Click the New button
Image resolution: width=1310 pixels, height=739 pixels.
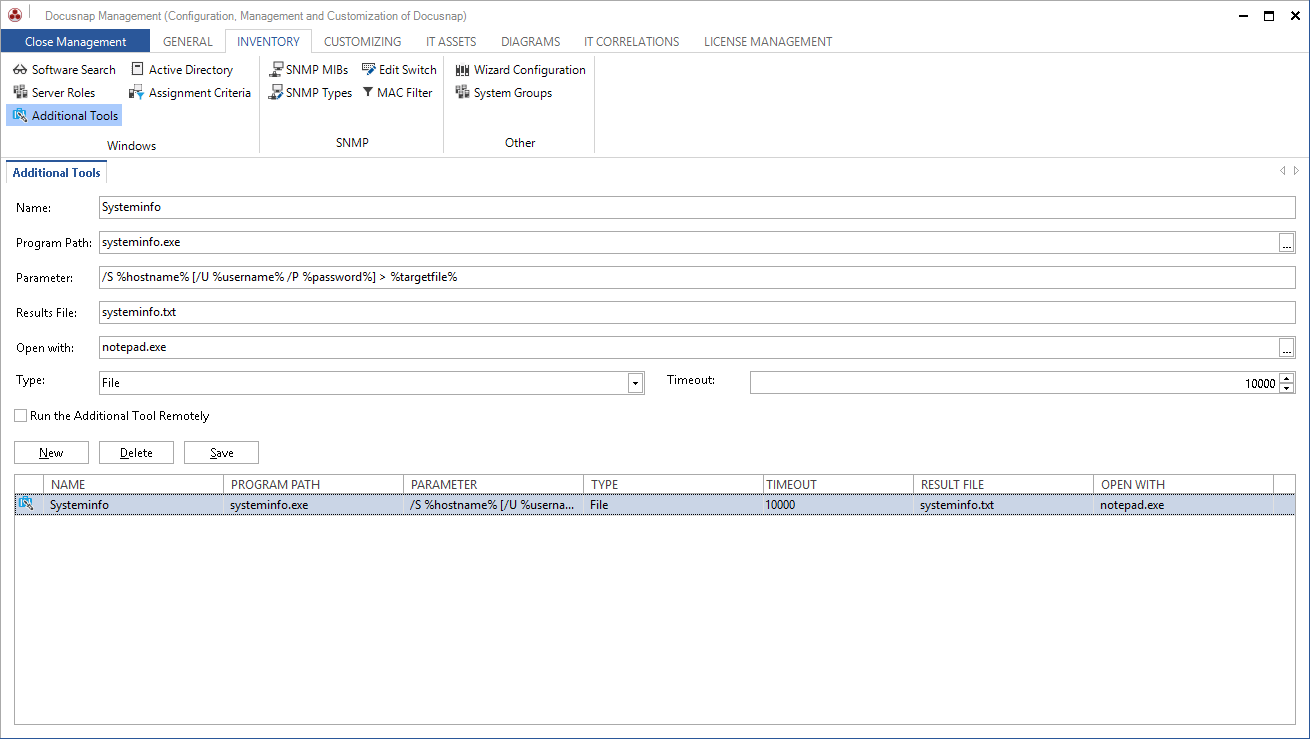tap(51, 453)
